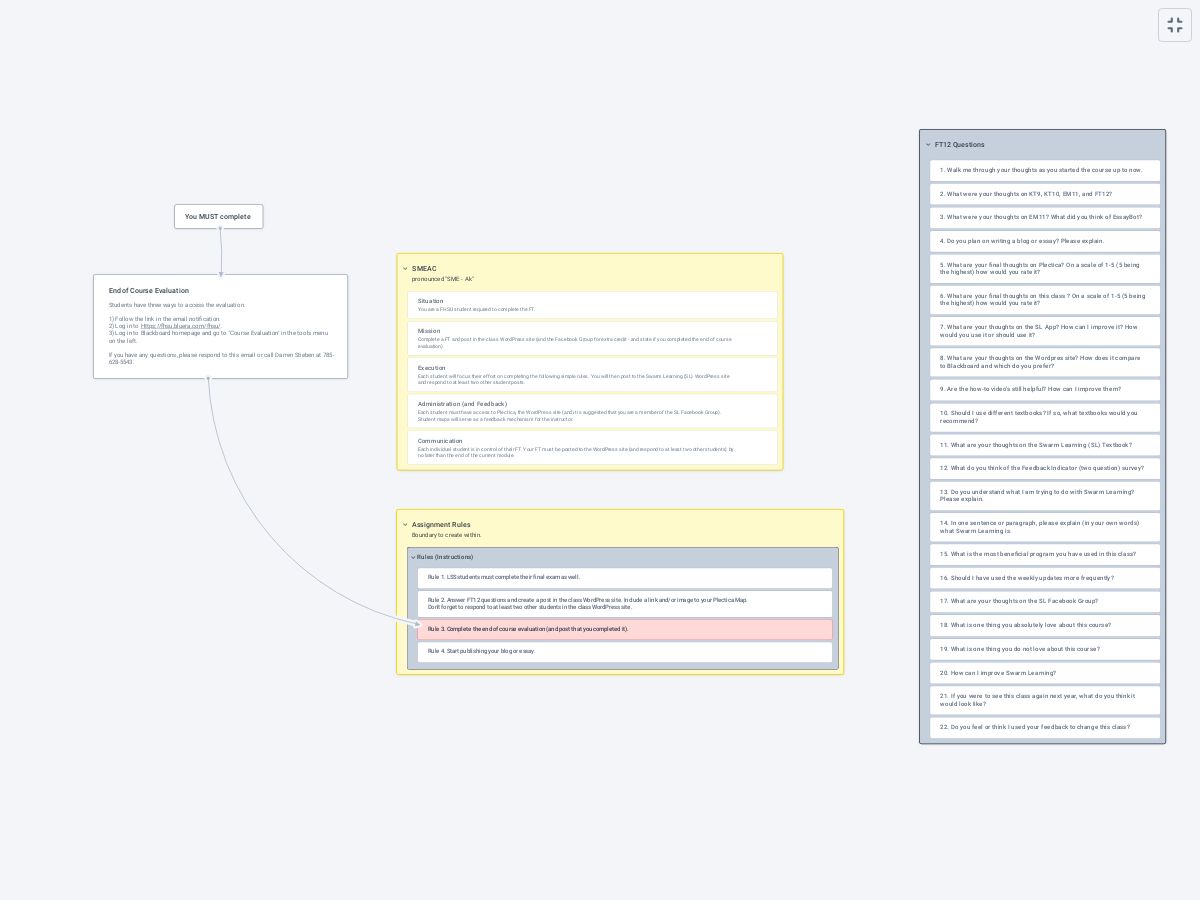This screenshot has width=1200, height=900.
Task: Select the Administration (and Feedback) card
Action: [592, 411]
